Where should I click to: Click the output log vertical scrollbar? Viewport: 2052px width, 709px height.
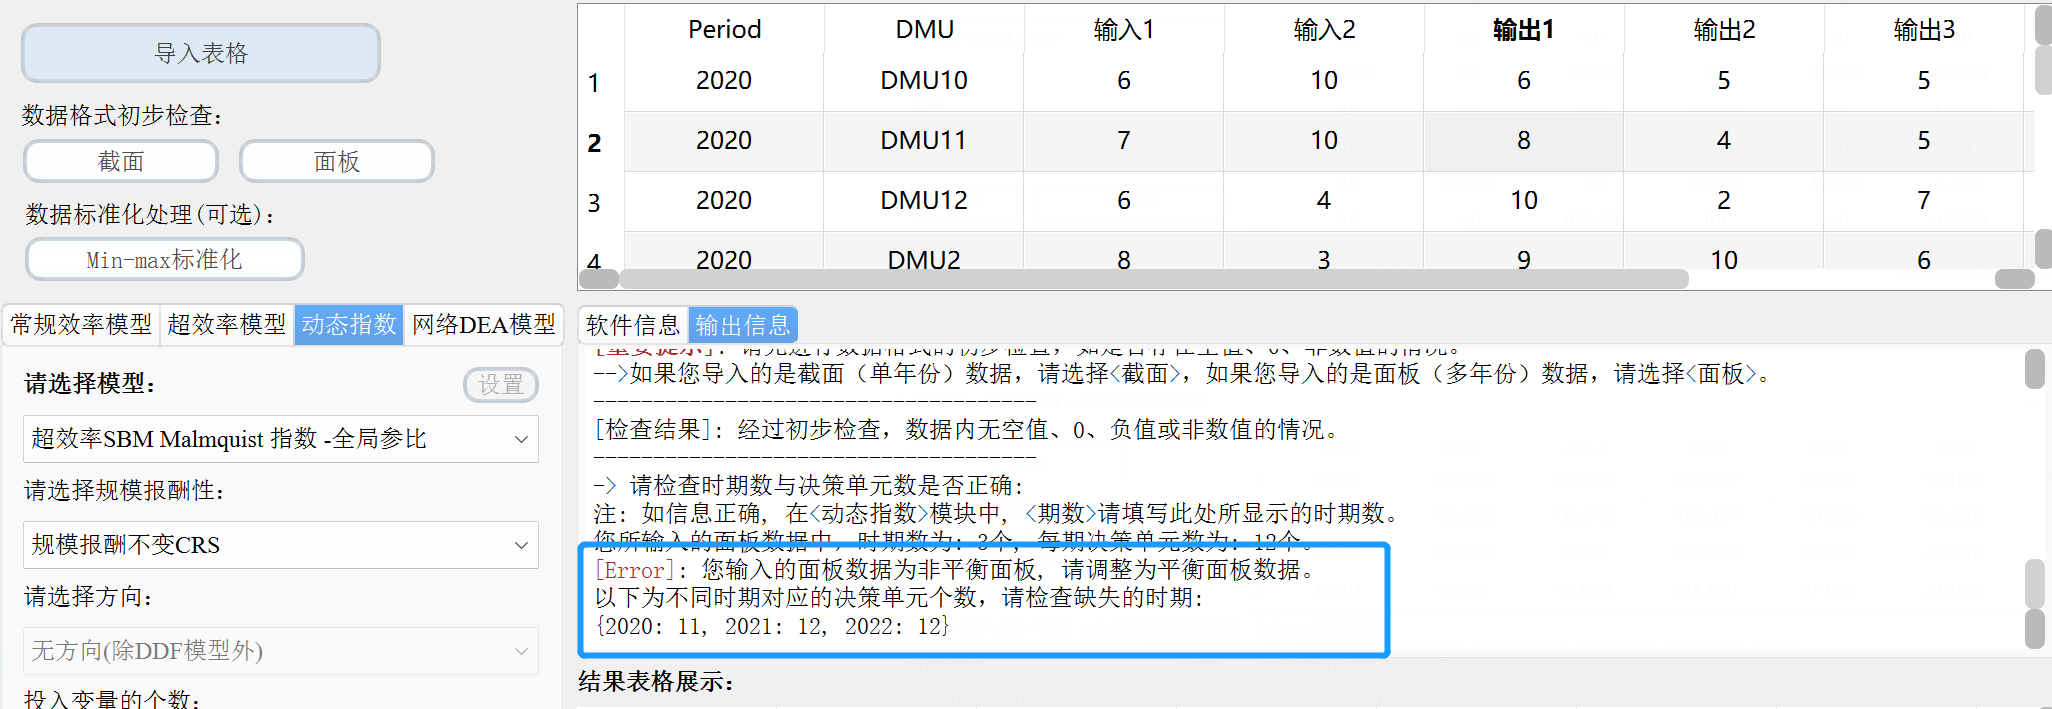click(2034, 500)
